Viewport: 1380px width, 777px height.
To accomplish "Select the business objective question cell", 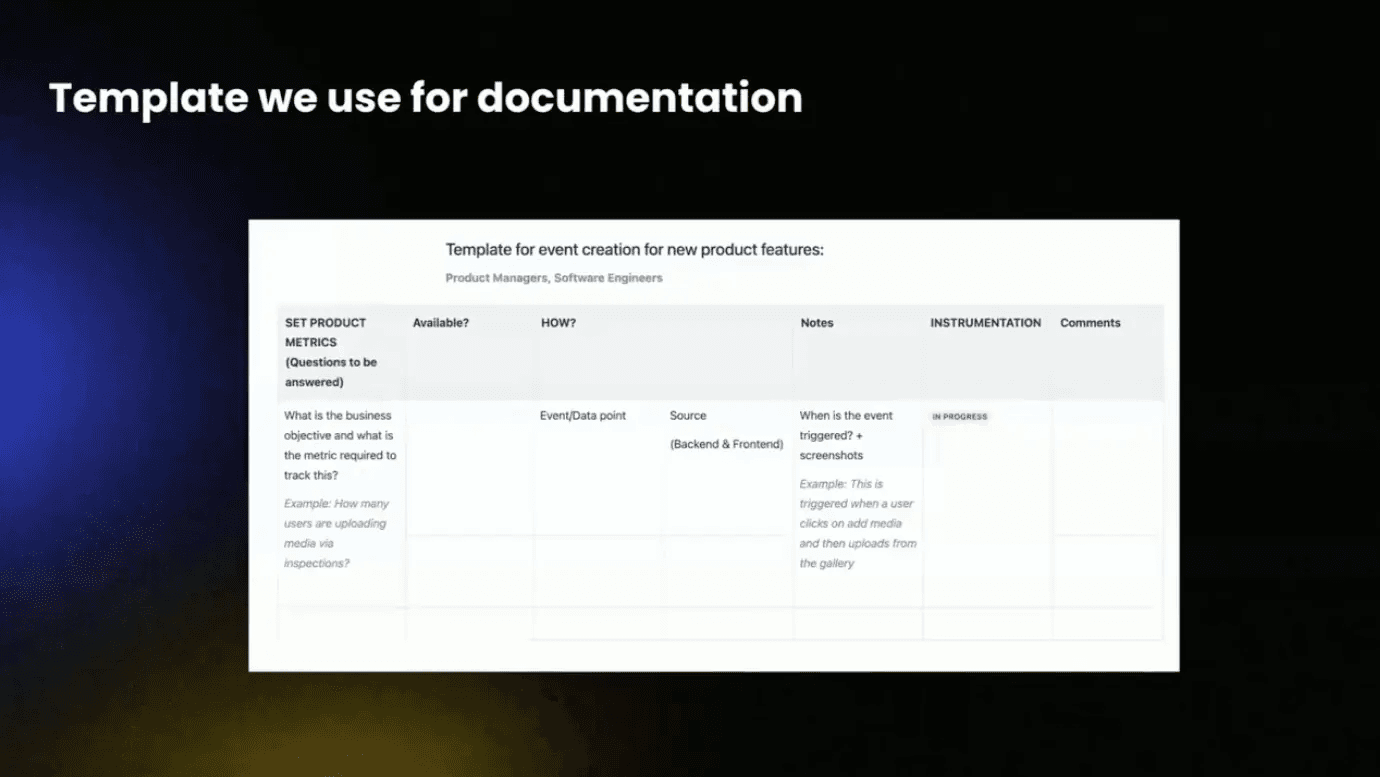I will tap(339, 445).
